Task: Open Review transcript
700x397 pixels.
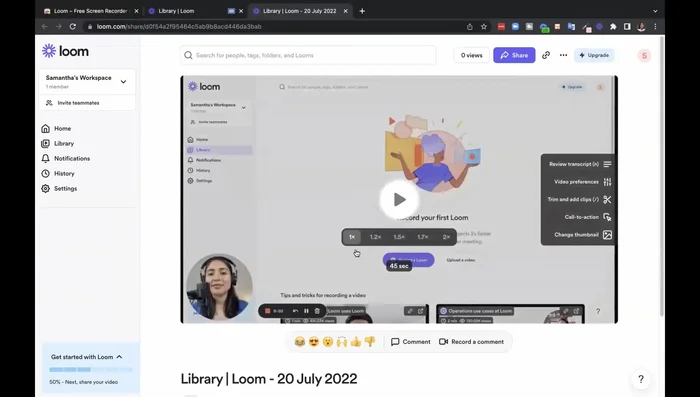Action: (x=579, y=164)
